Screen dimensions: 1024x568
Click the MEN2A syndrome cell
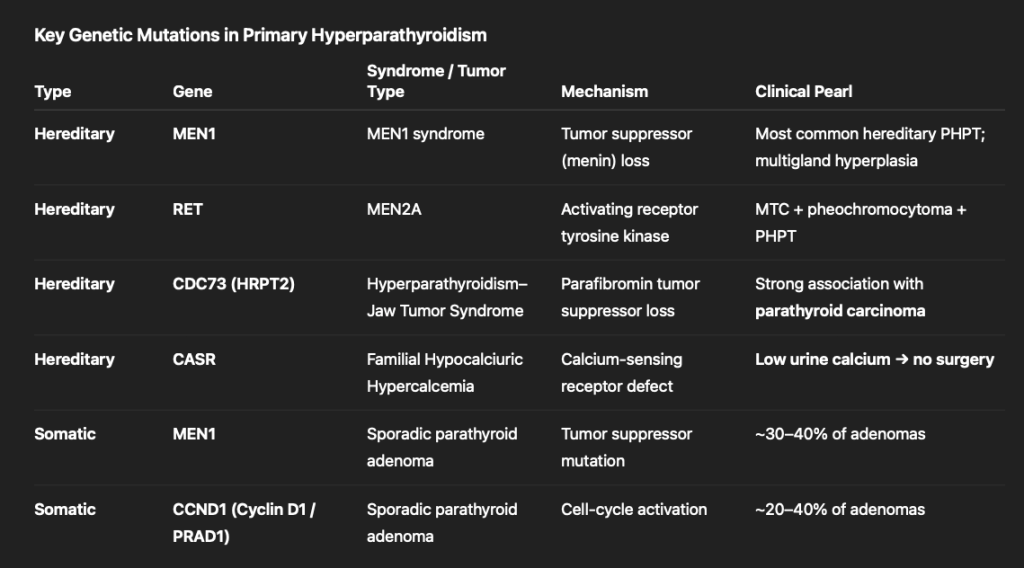396,209
